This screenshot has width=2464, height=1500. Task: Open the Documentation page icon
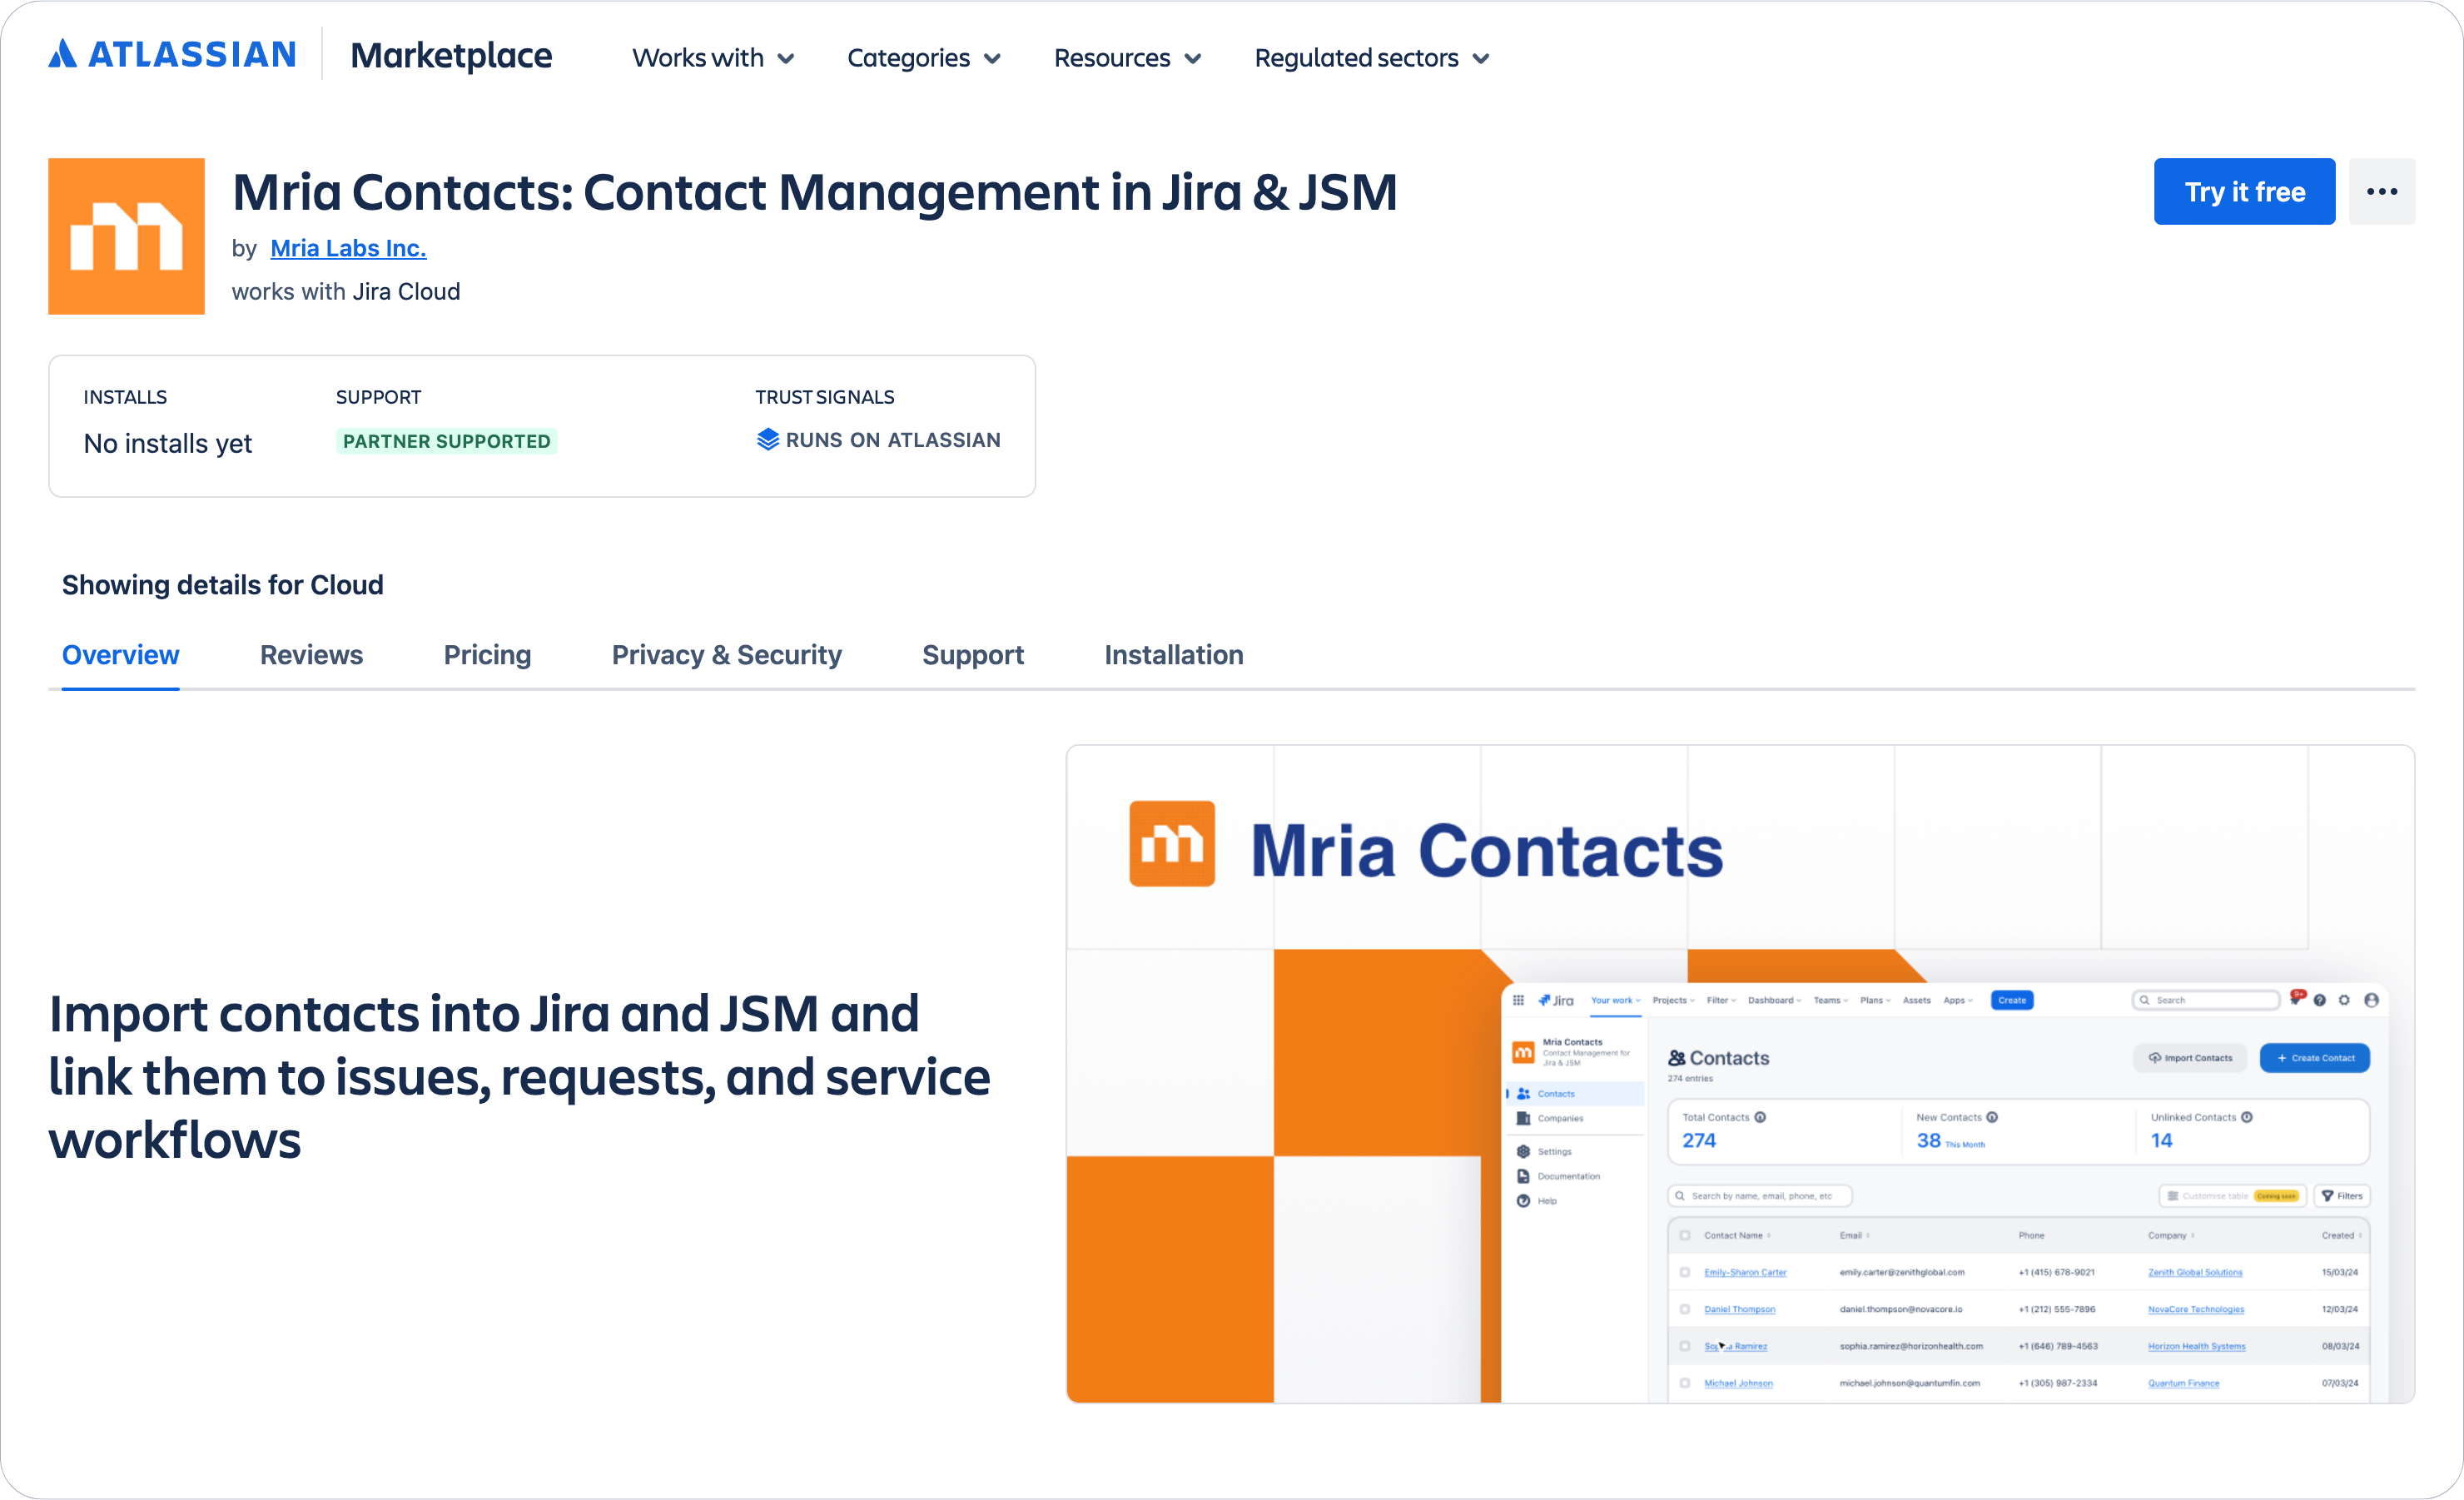pyautogui.click(x=1524, y=1176)
